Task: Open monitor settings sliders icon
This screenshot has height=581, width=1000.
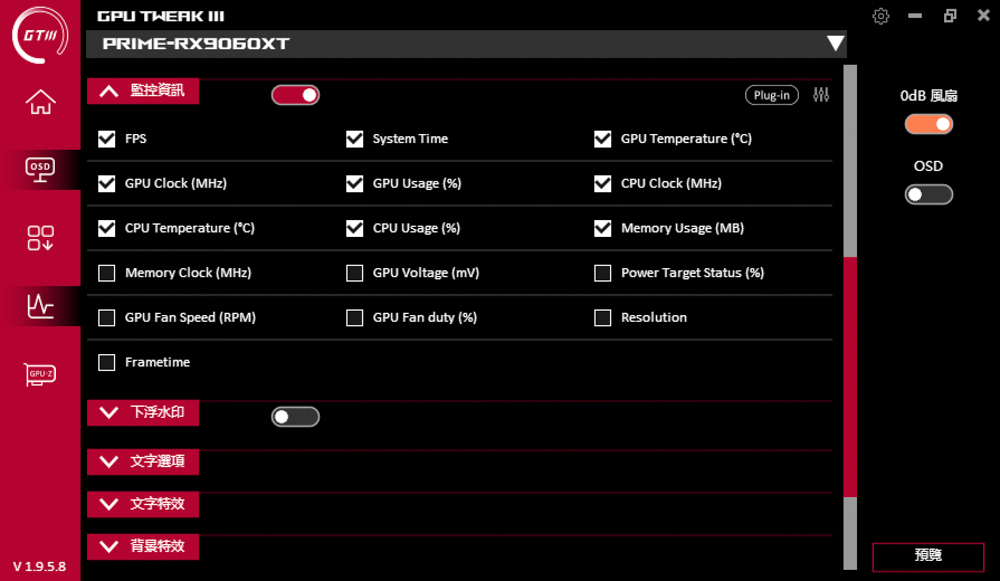Action: coord(821,95)
